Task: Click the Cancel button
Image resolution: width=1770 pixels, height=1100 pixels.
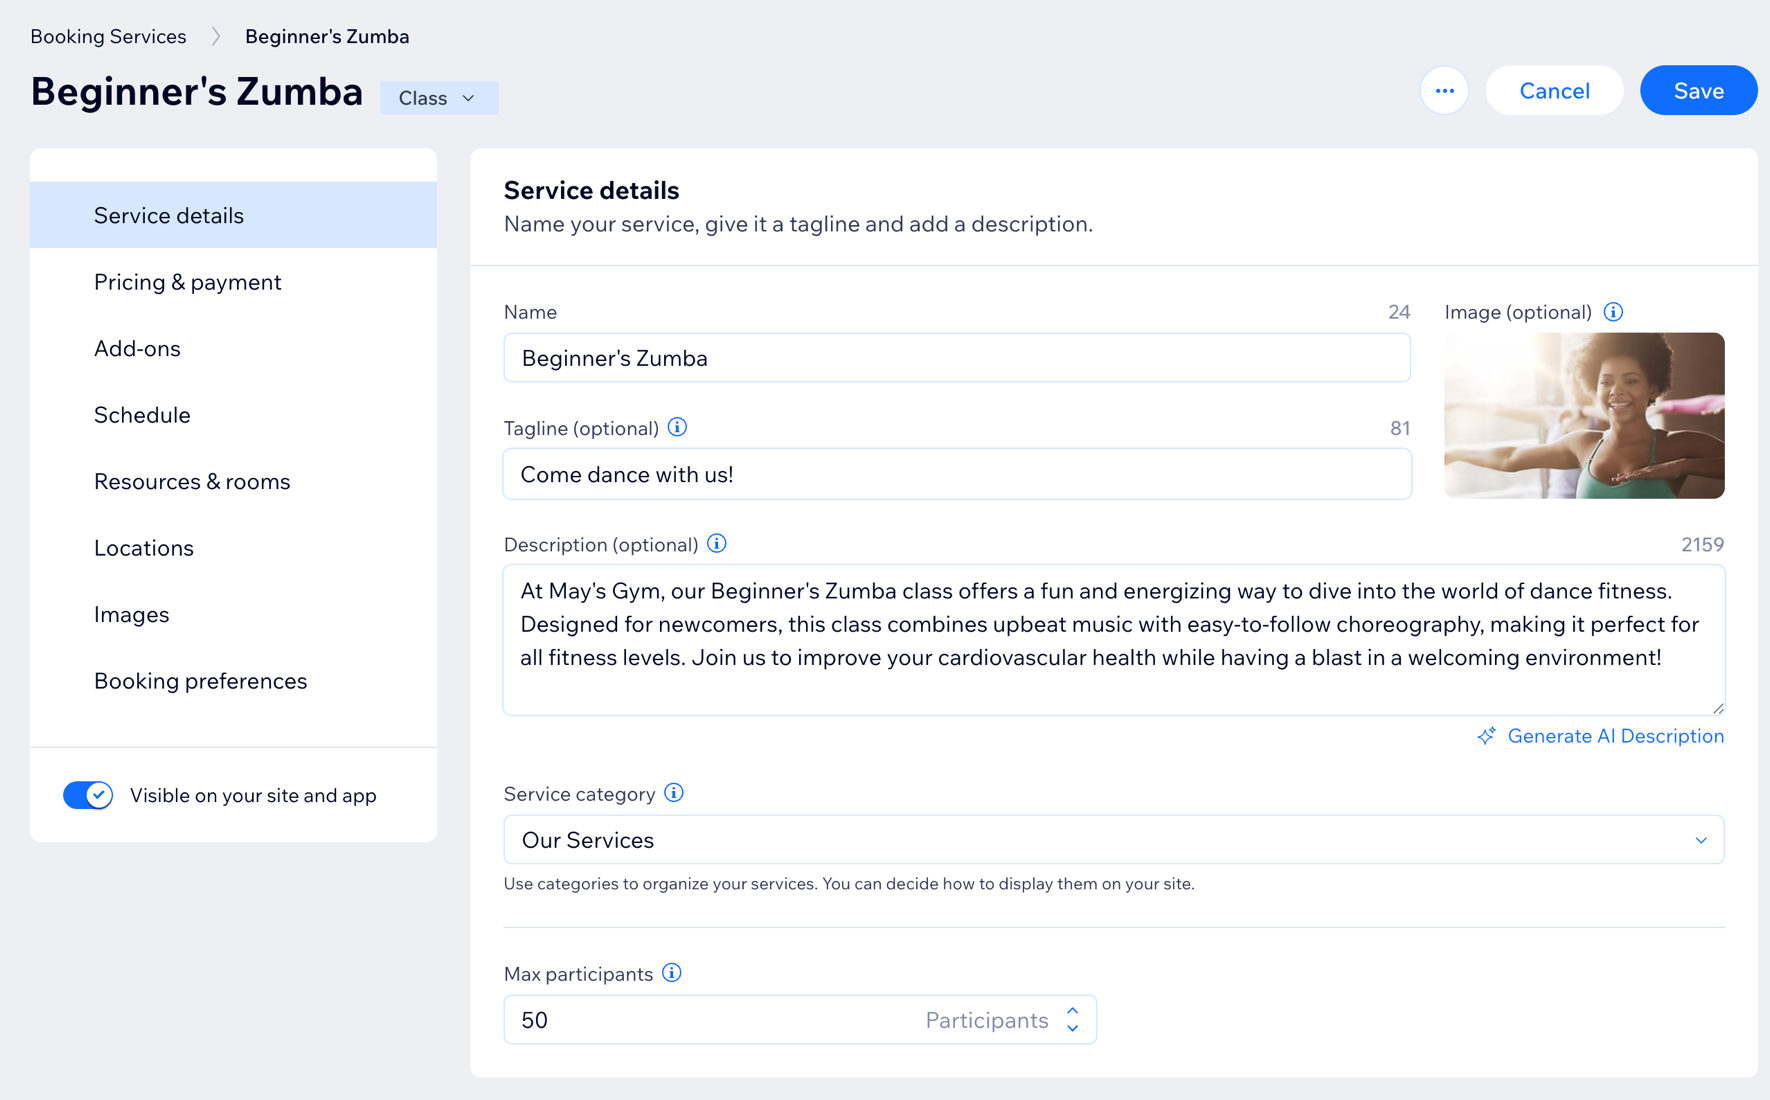Action: pyautogui.click(x=1554, y=91)
